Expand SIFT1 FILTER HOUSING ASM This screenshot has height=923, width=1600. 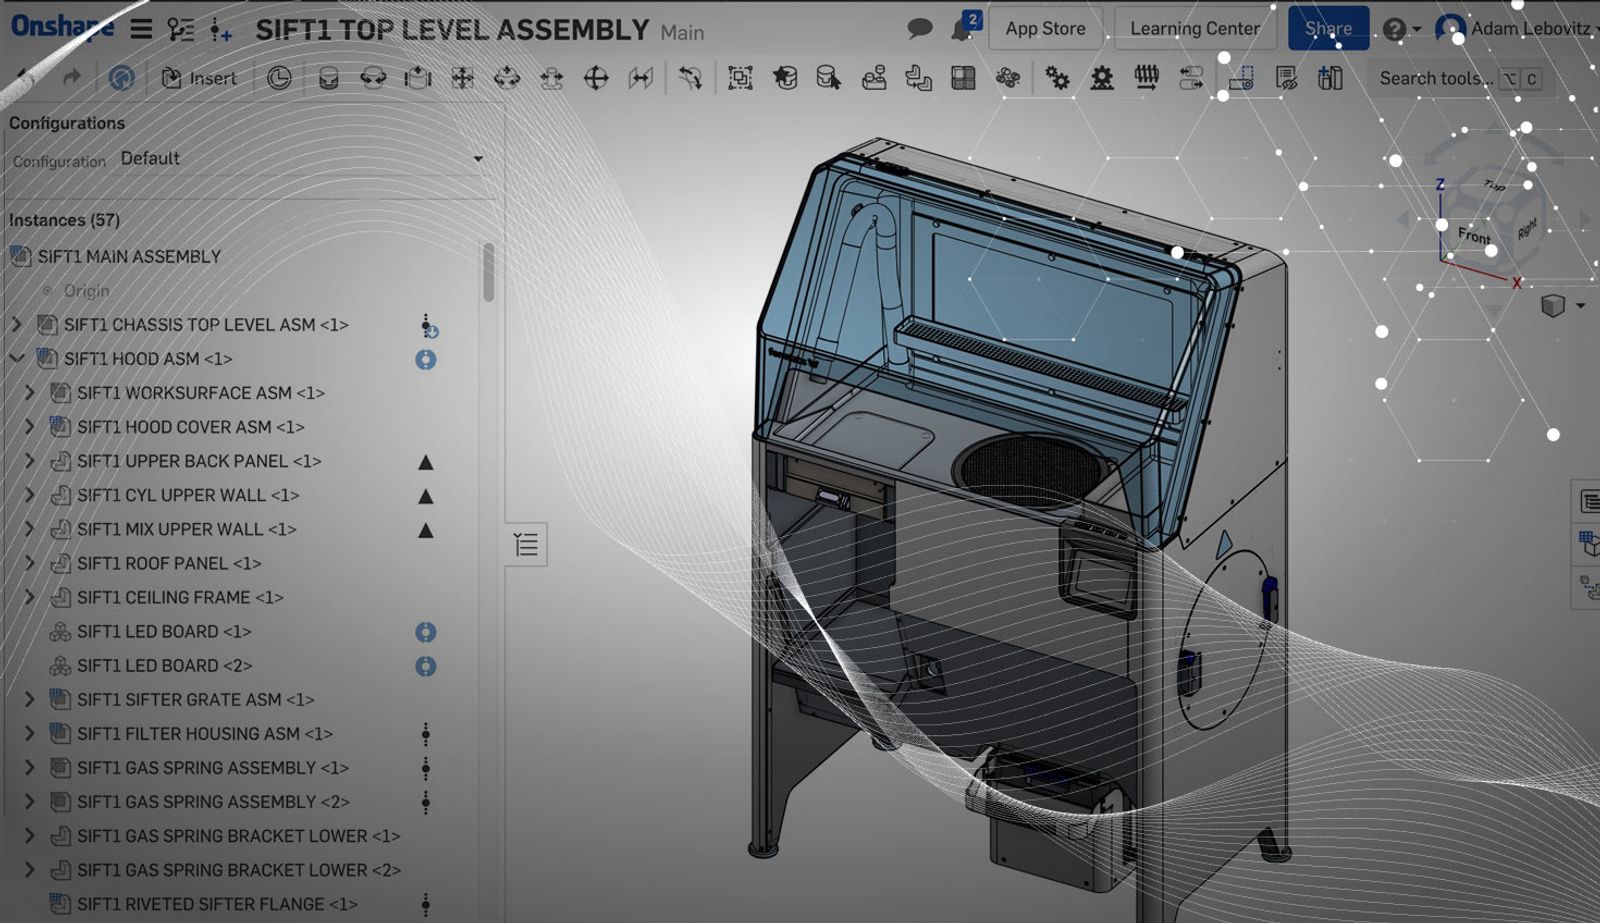pos(29,733)
